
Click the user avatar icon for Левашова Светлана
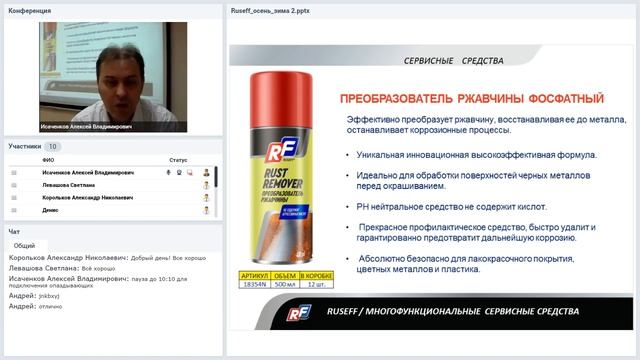[x=206, y=185]
